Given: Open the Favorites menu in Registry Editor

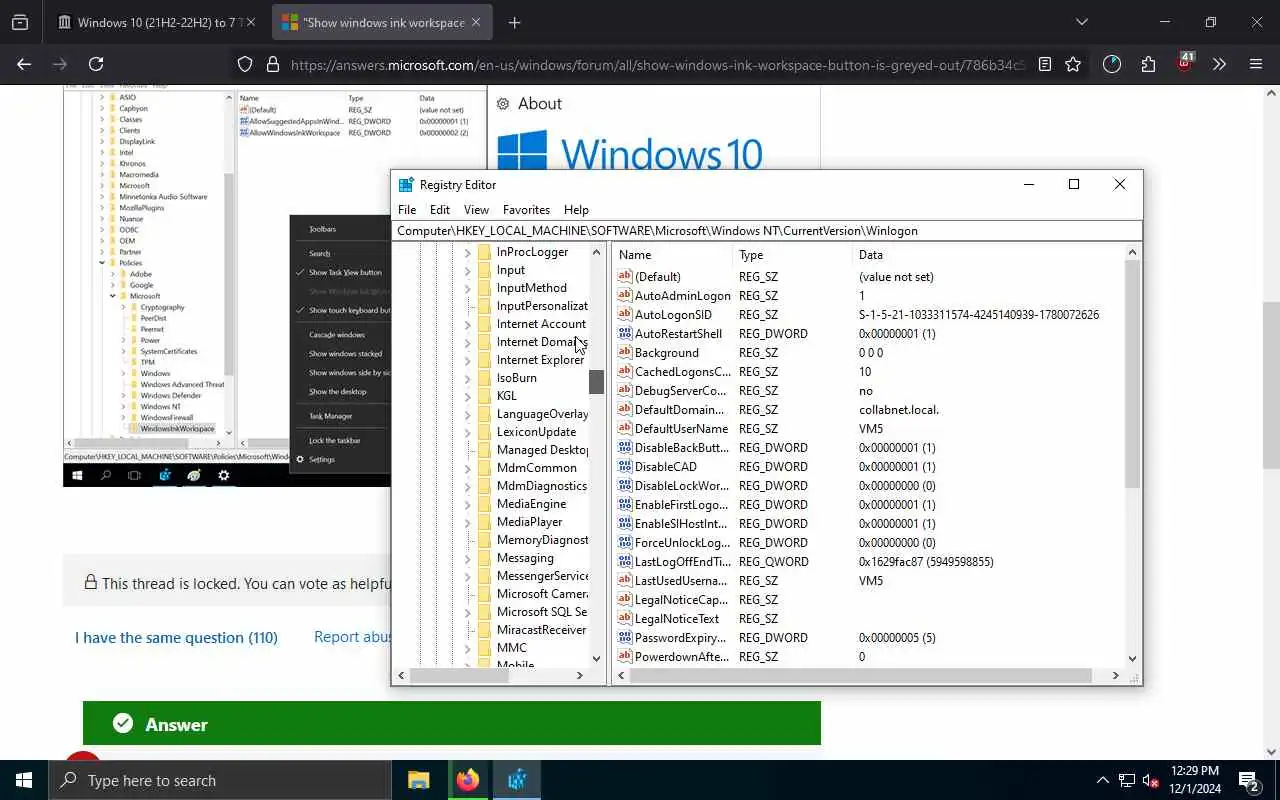Looking at the screenshot, I should click(x=526, y=210).
